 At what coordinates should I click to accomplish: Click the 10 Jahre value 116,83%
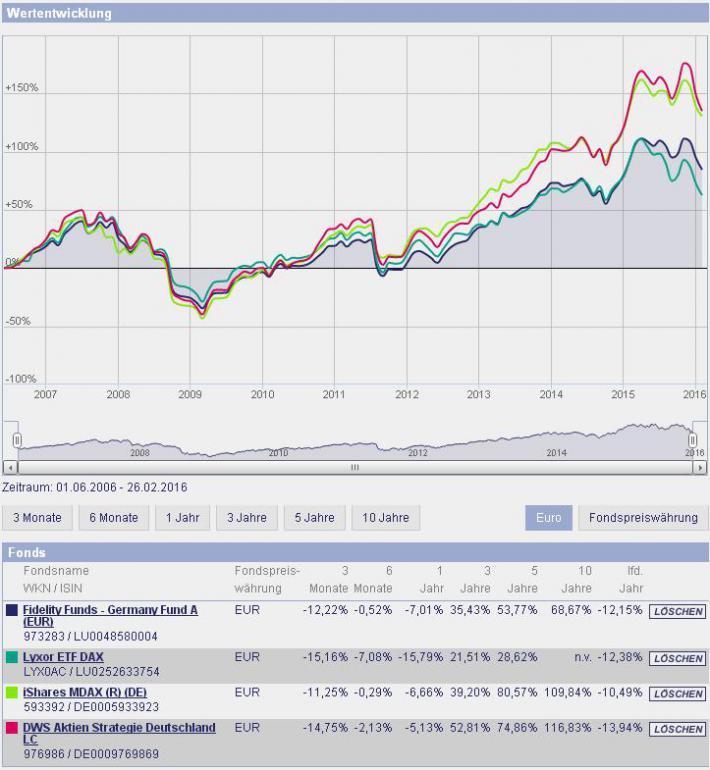568,728
